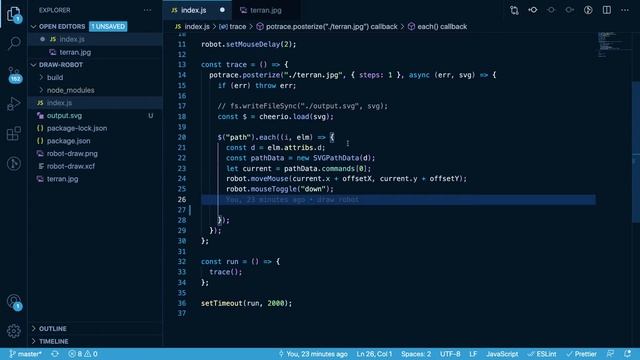Collapse the DRAW-ROBOT folder section
The width and height of the screenshot is (640, 360).
[x=61, y=65]
